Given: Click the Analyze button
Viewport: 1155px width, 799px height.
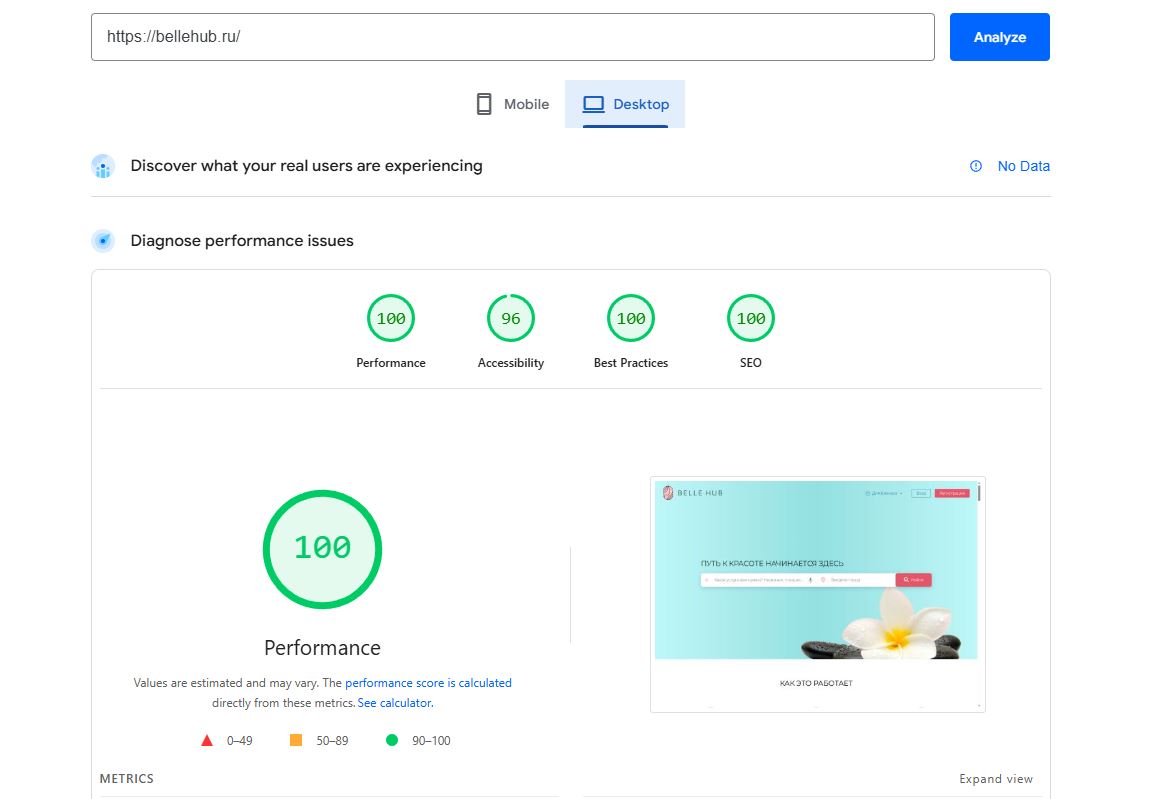Looking at the screenshot, I should pos(999,37).
